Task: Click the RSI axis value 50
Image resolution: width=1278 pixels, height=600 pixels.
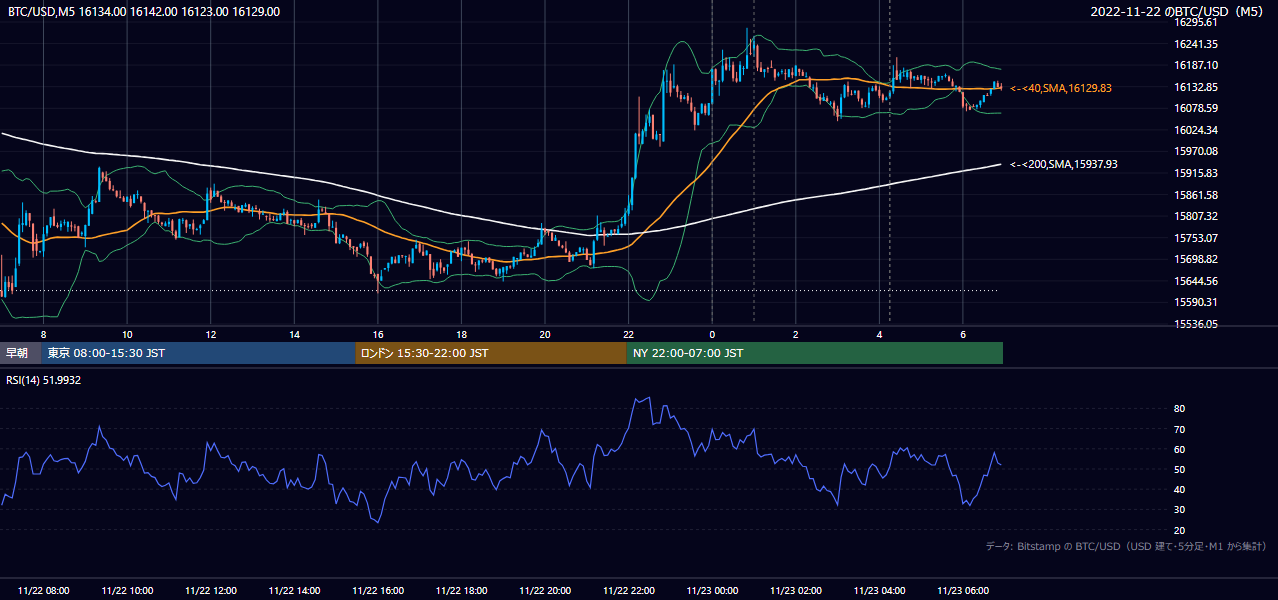Action: (x=1179, y=470)
